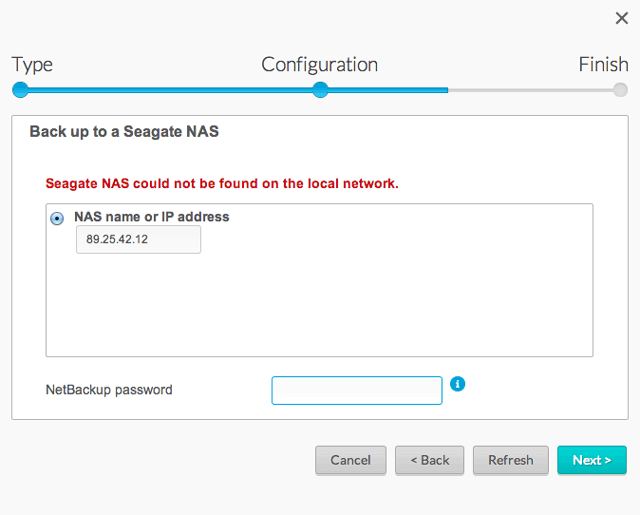Click the Type step circle marker
Screen dimensions: 640x515
pyautogui.click(x=20, y=90)
